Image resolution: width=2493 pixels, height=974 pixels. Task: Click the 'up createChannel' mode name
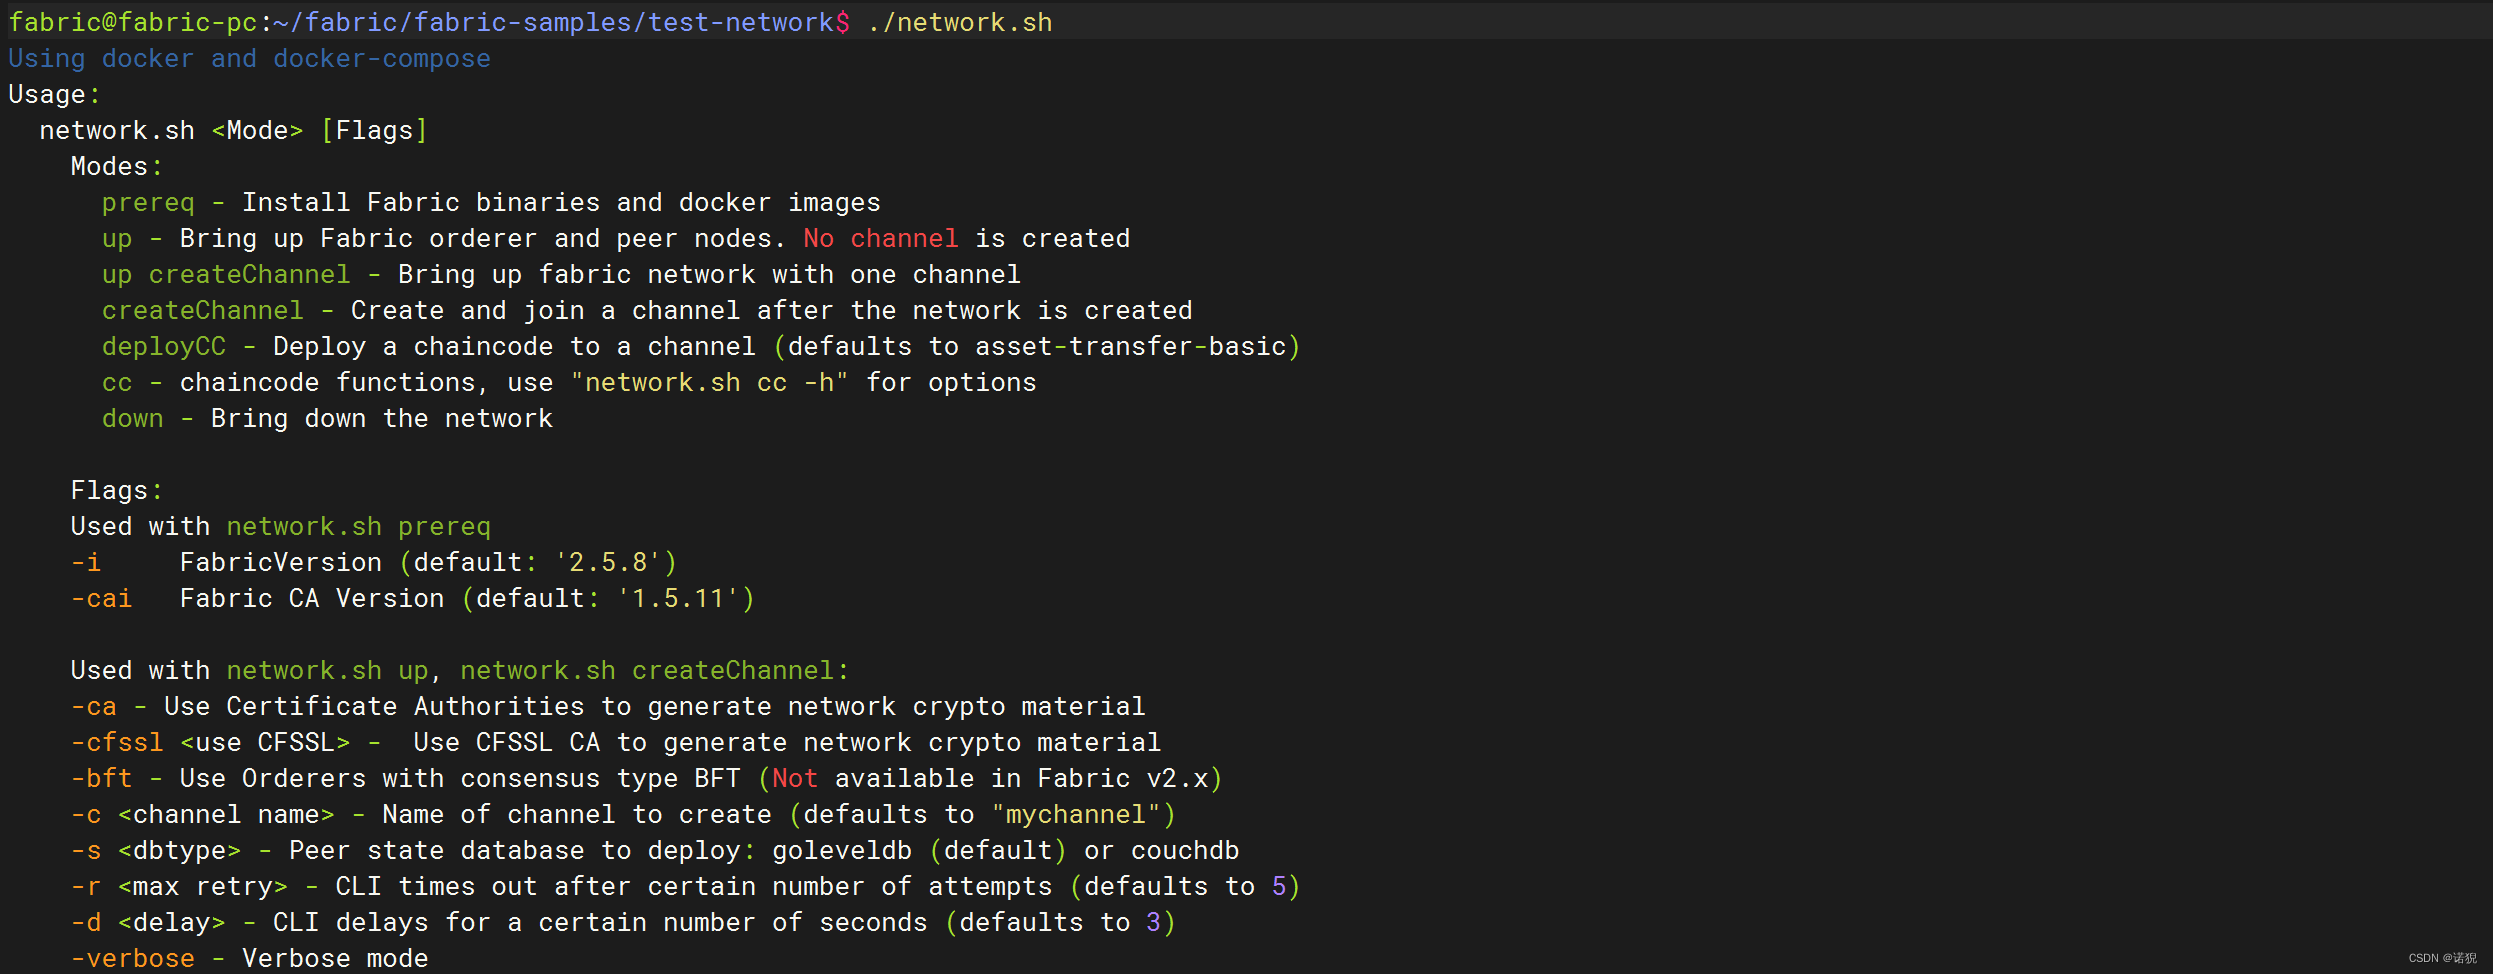[x=226, y=274]
